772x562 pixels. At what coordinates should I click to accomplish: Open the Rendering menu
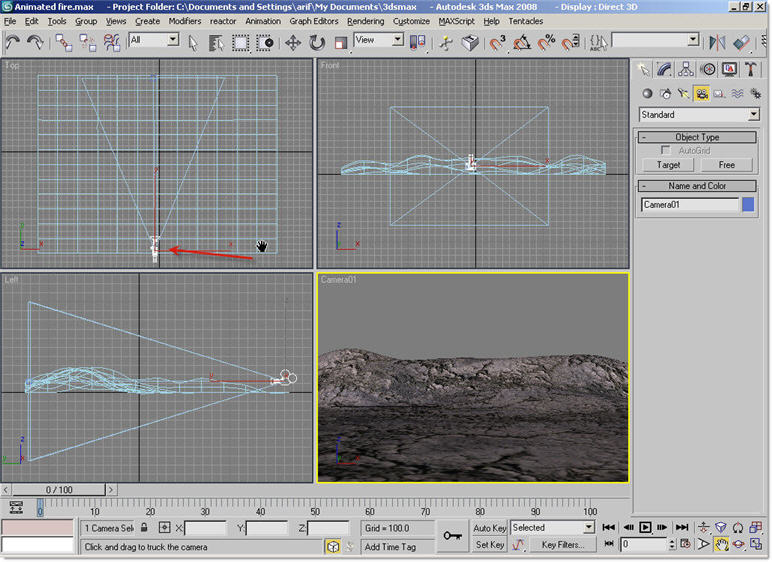pos(365,21)
